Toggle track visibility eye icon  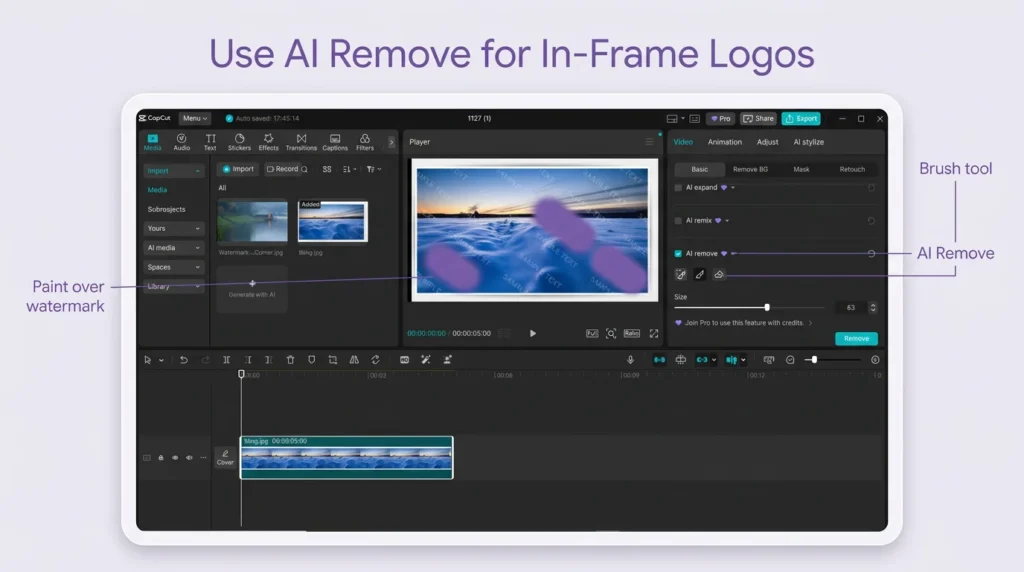(175, 458)
